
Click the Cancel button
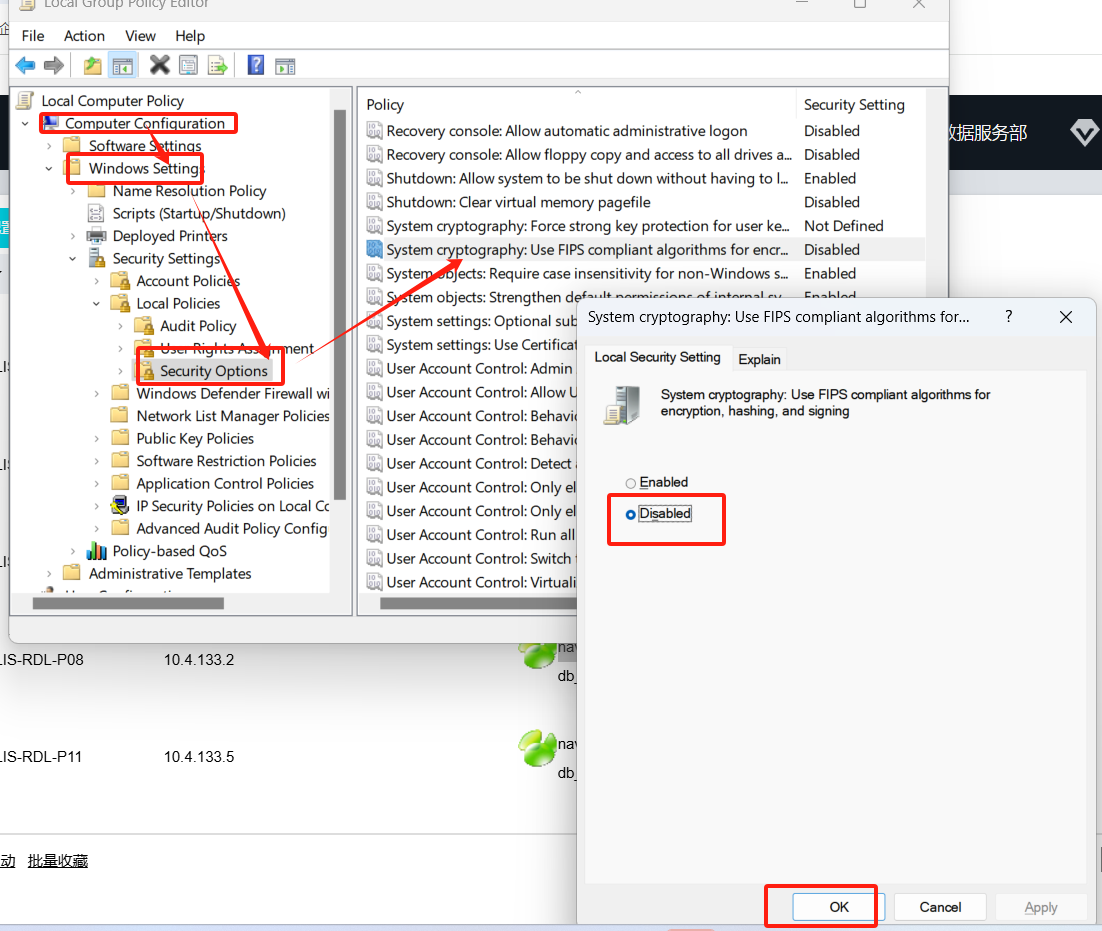pyautogui.click(x=940, y=907)
